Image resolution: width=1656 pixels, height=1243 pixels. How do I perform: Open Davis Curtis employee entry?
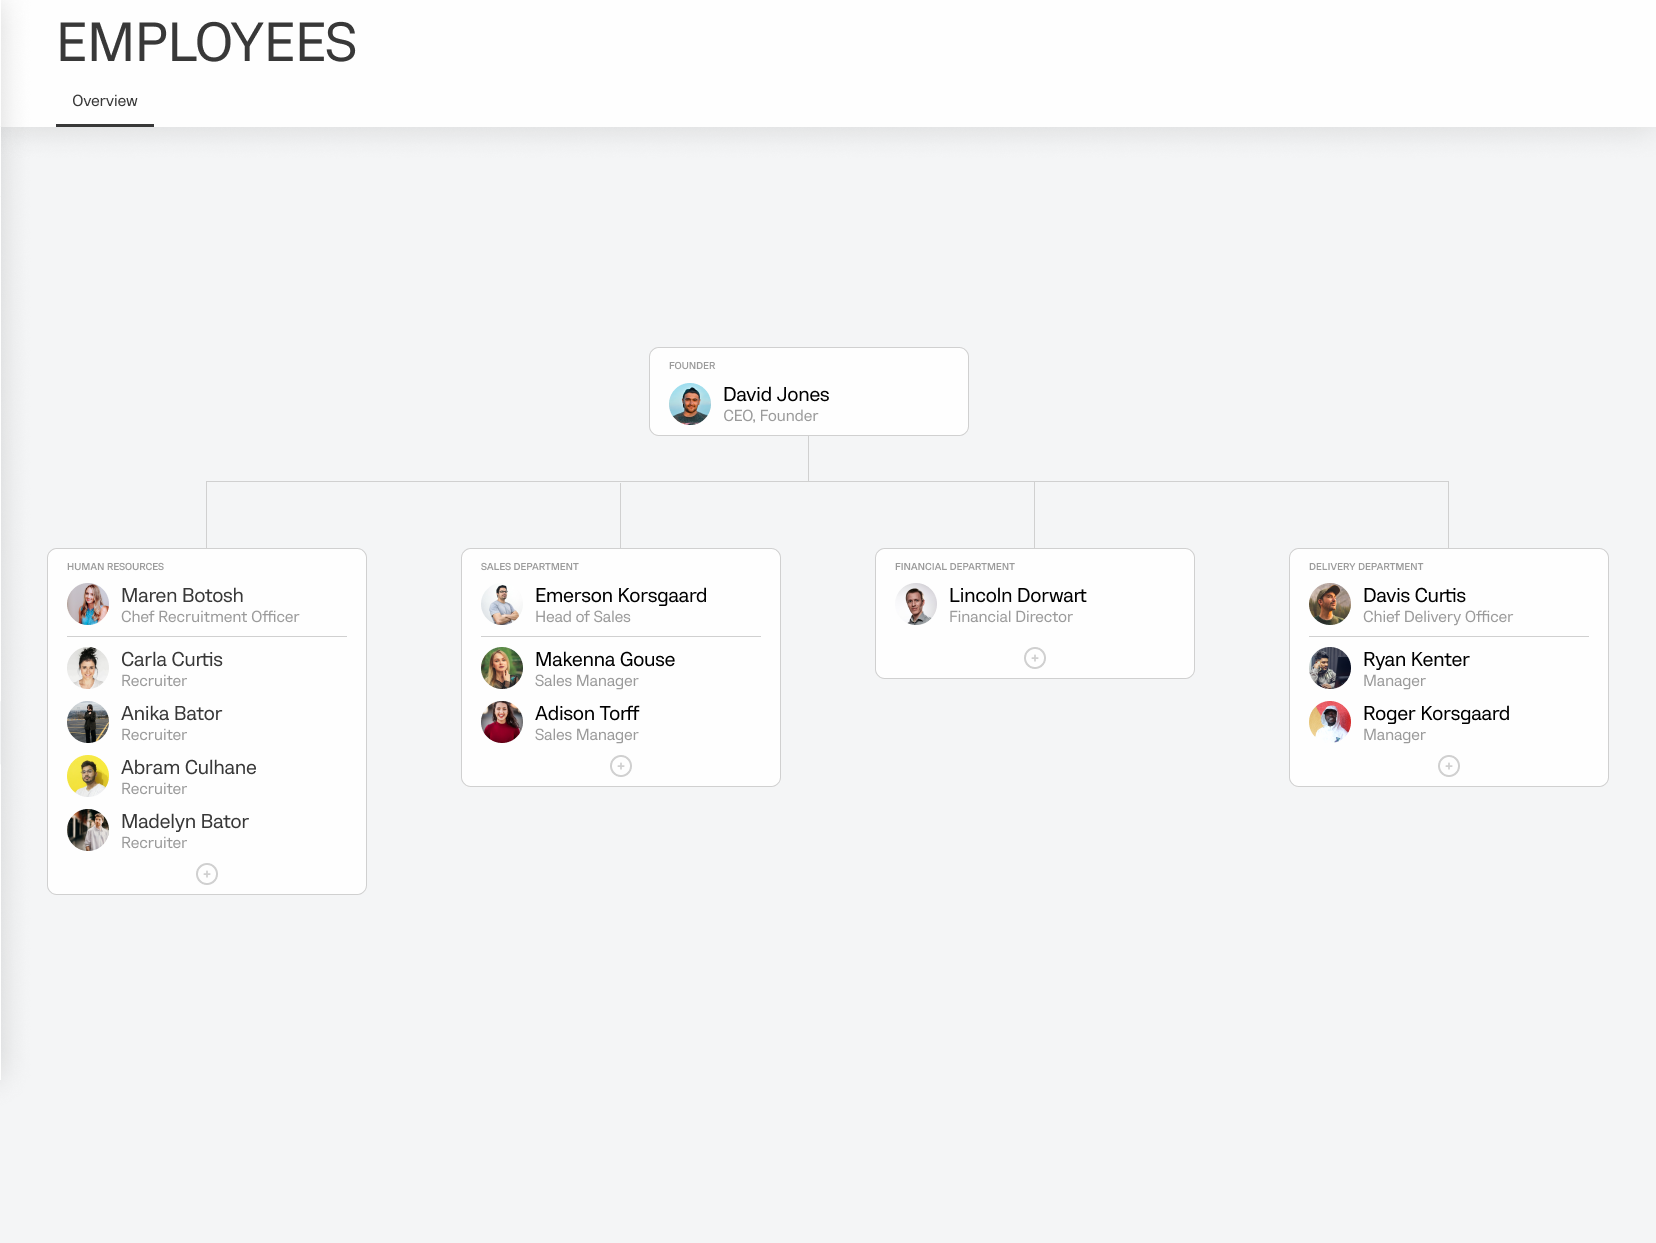pos(1413,596)
